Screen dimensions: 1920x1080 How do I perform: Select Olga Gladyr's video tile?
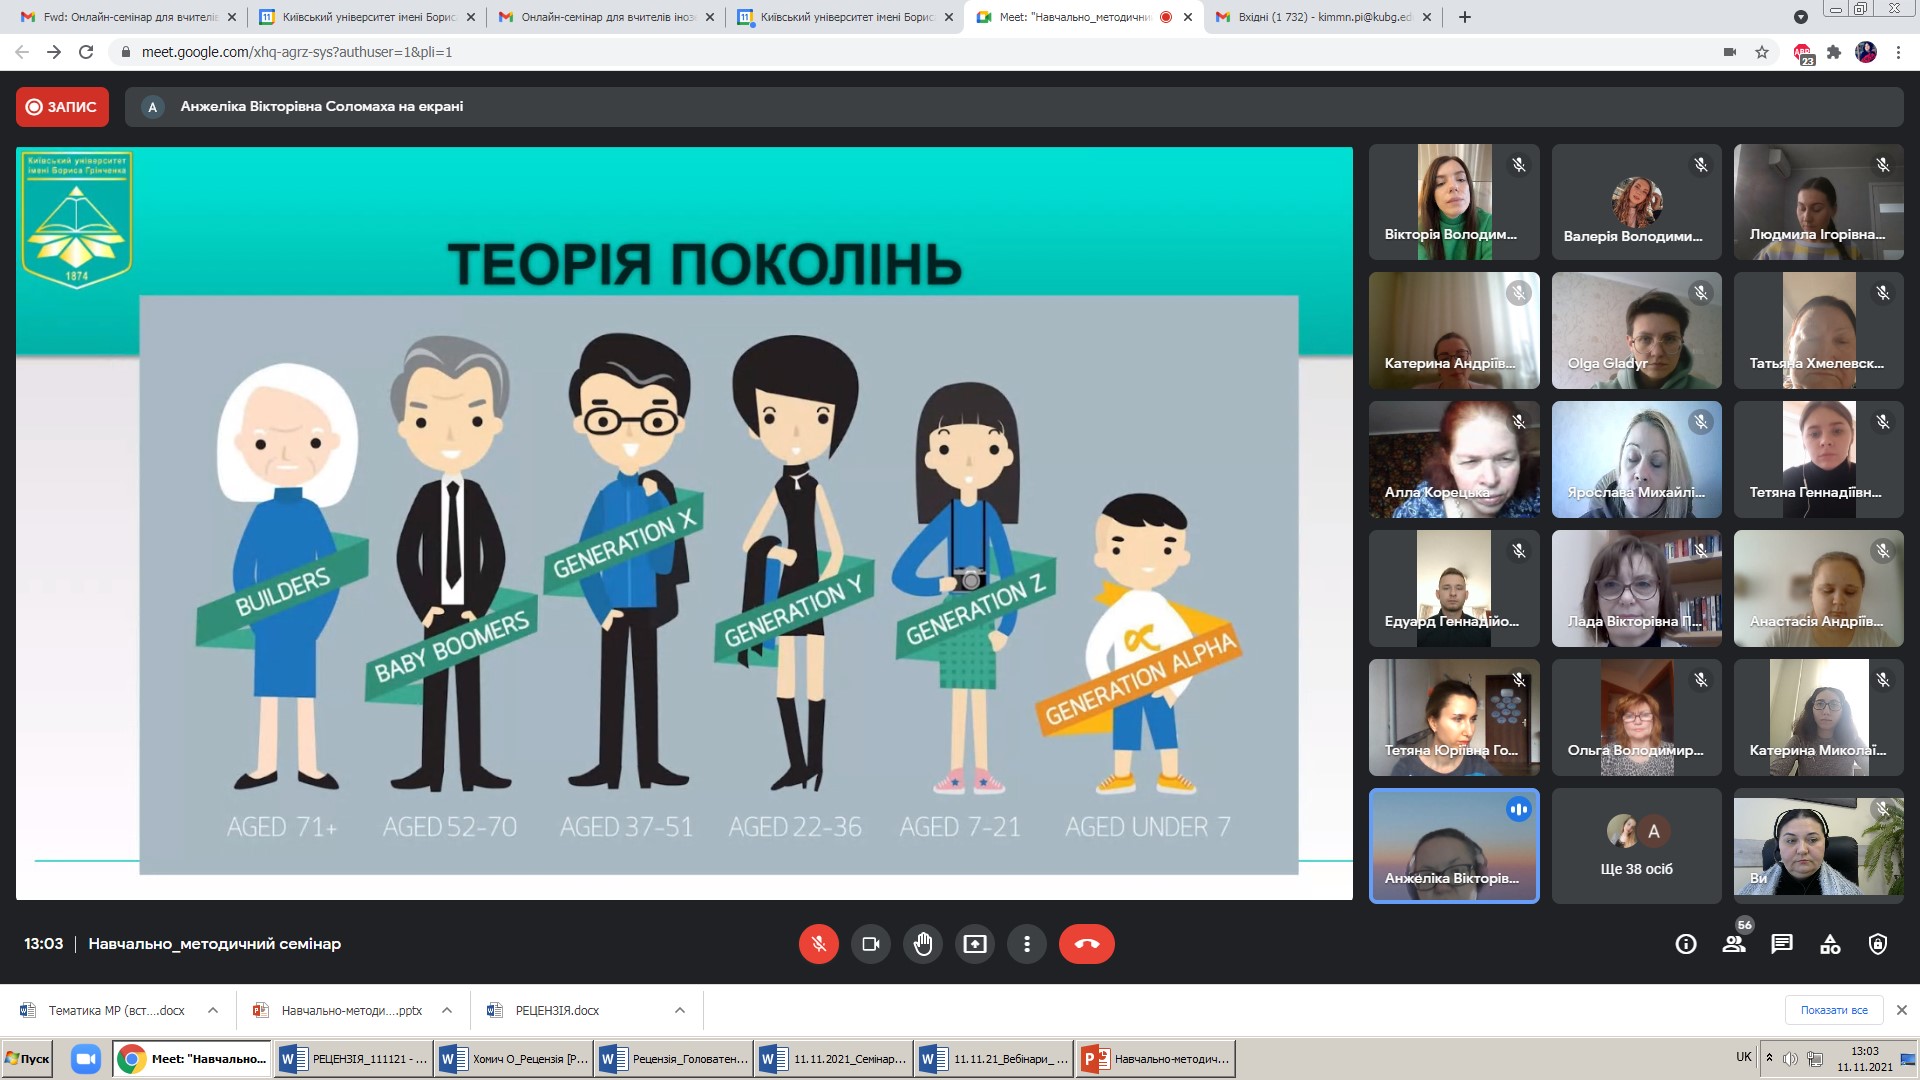(1636, 330)
